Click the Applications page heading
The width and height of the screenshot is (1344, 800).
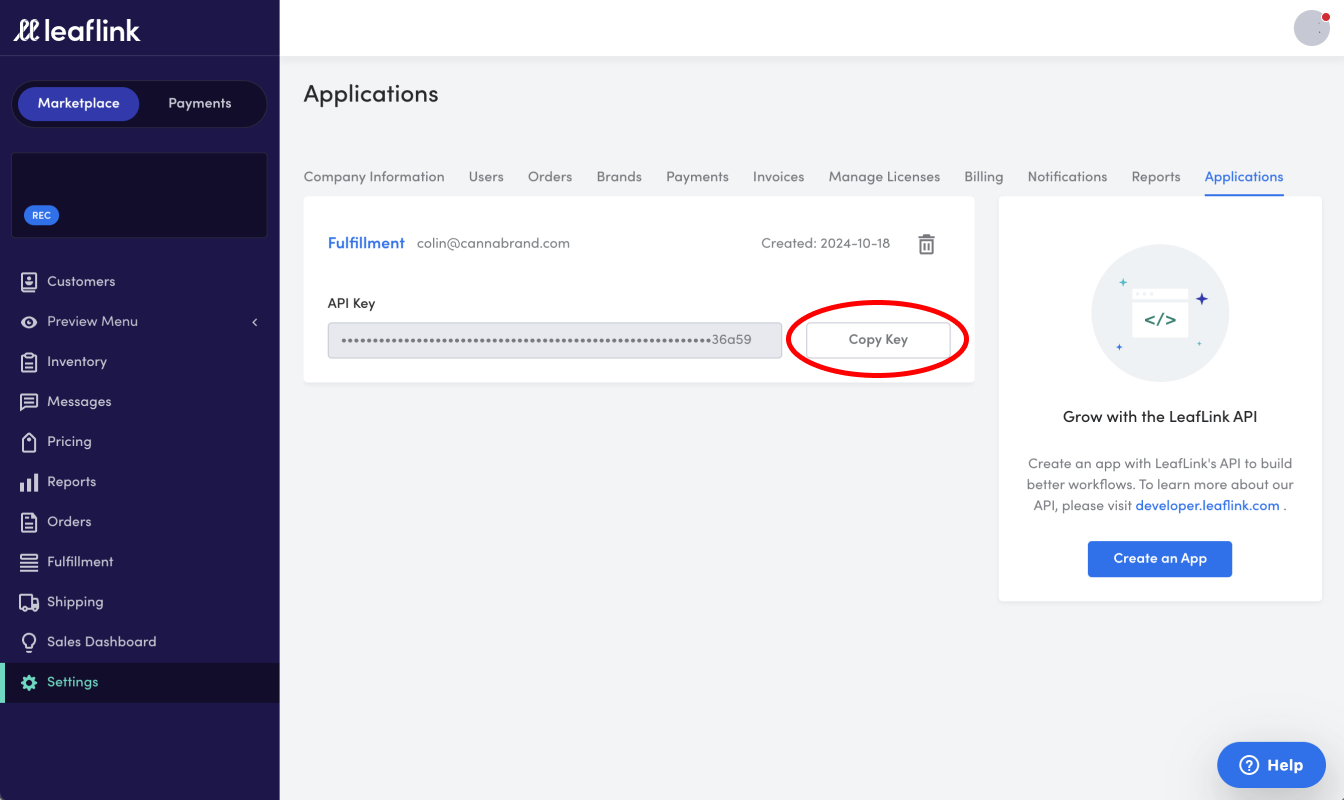(371, 94)
